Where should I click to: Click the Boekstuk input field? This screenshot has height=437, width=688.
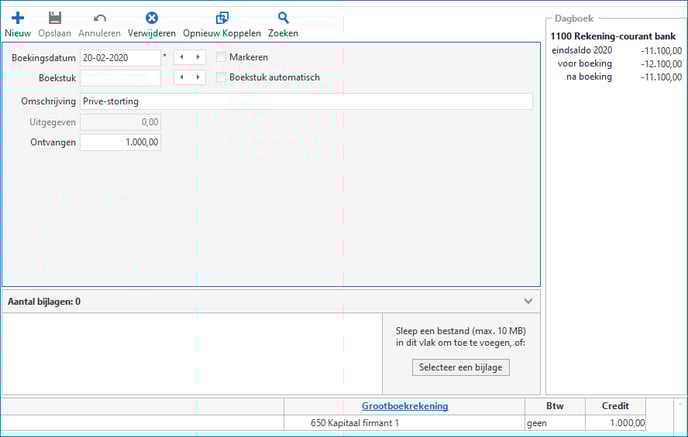coord(120,78)
